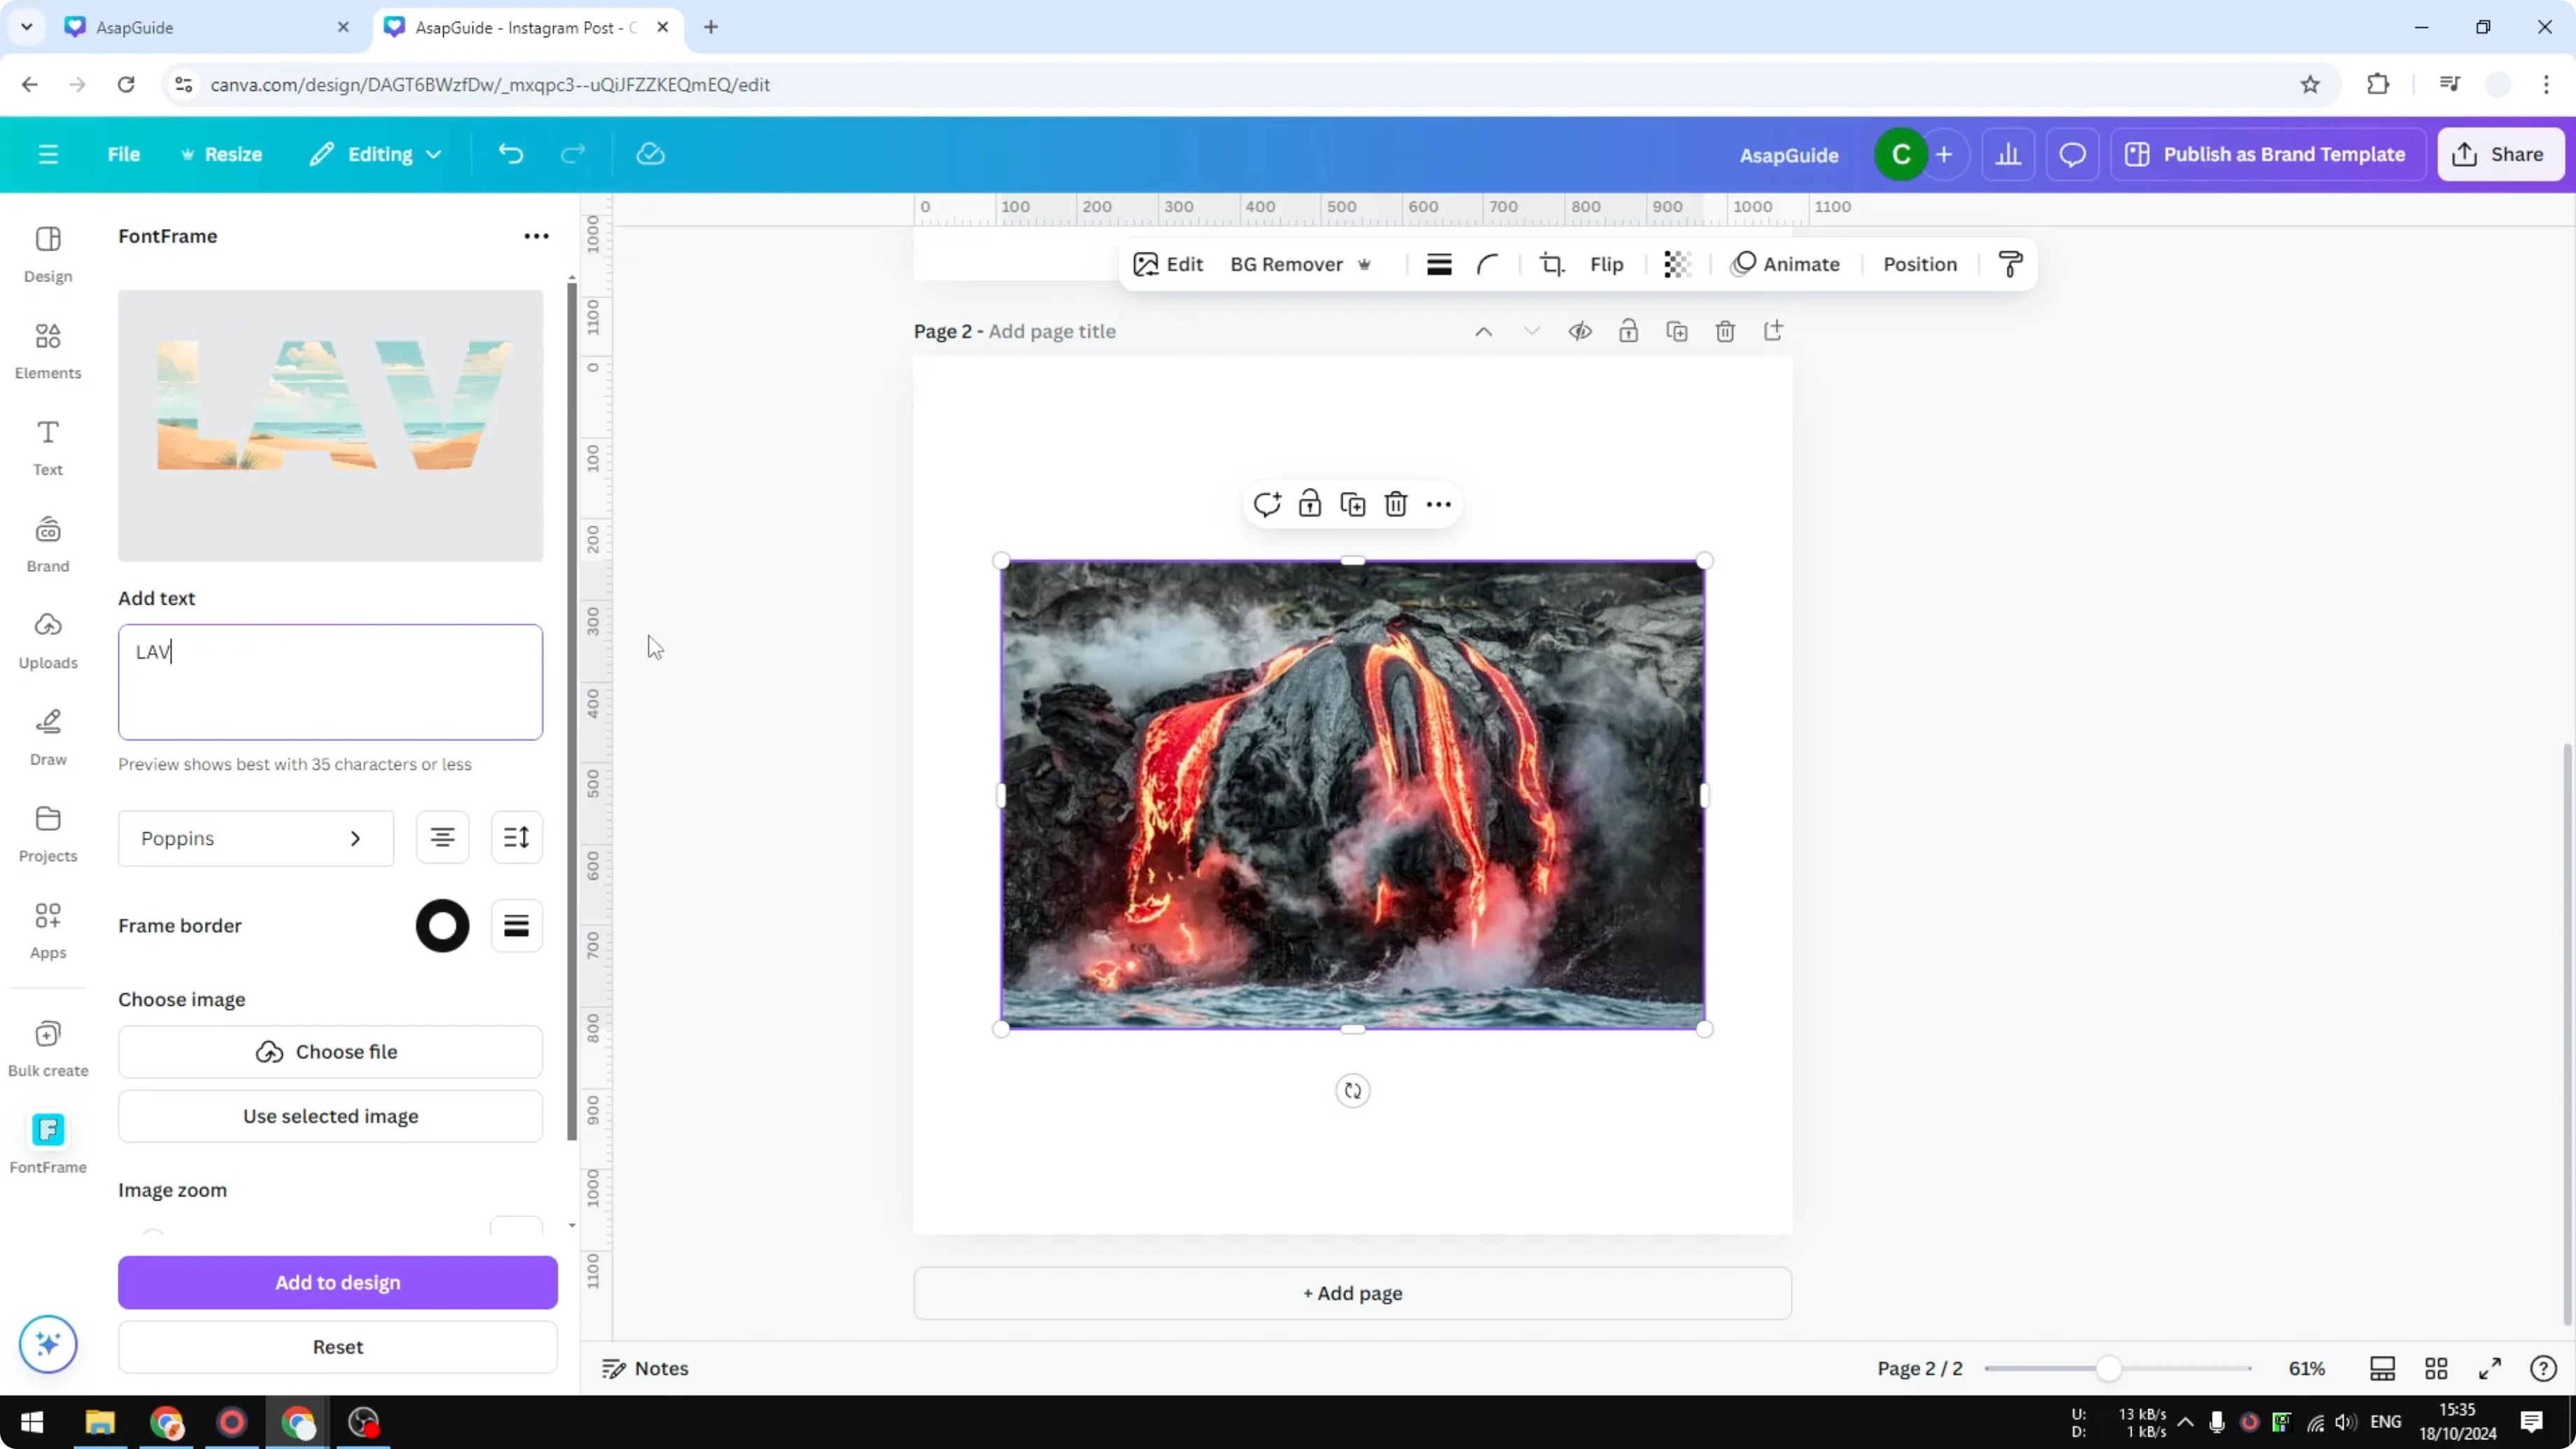Open the Uploads panel
This screenshot has width=2576, height=1449.
pyautogui.click(x=47, y=640)
